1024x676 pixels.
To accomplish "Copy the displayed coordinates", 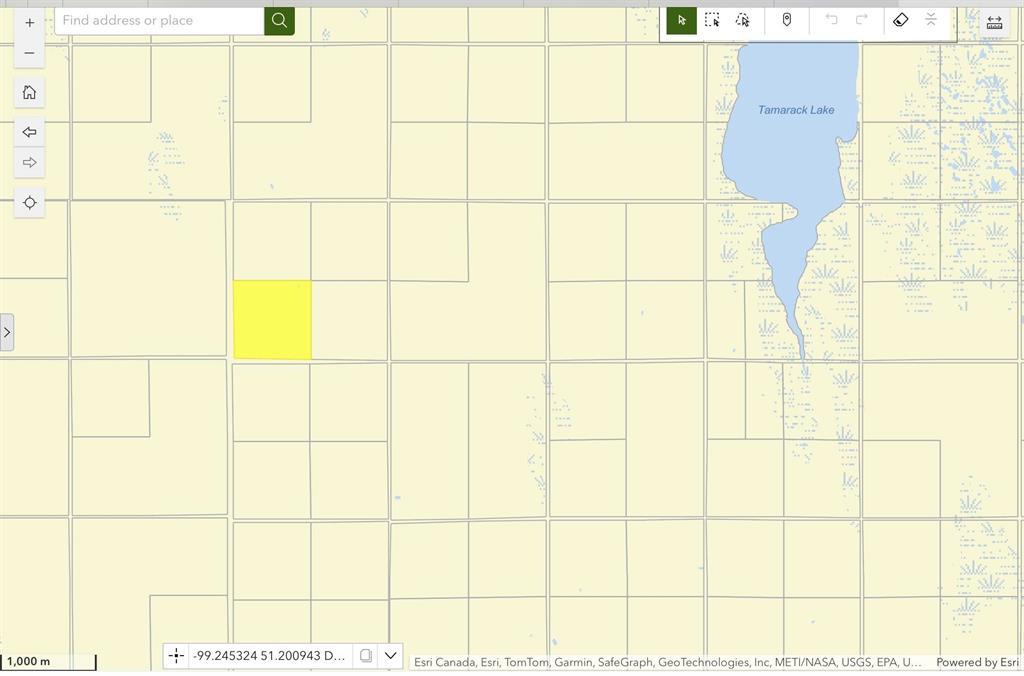I will click(366, 656).
